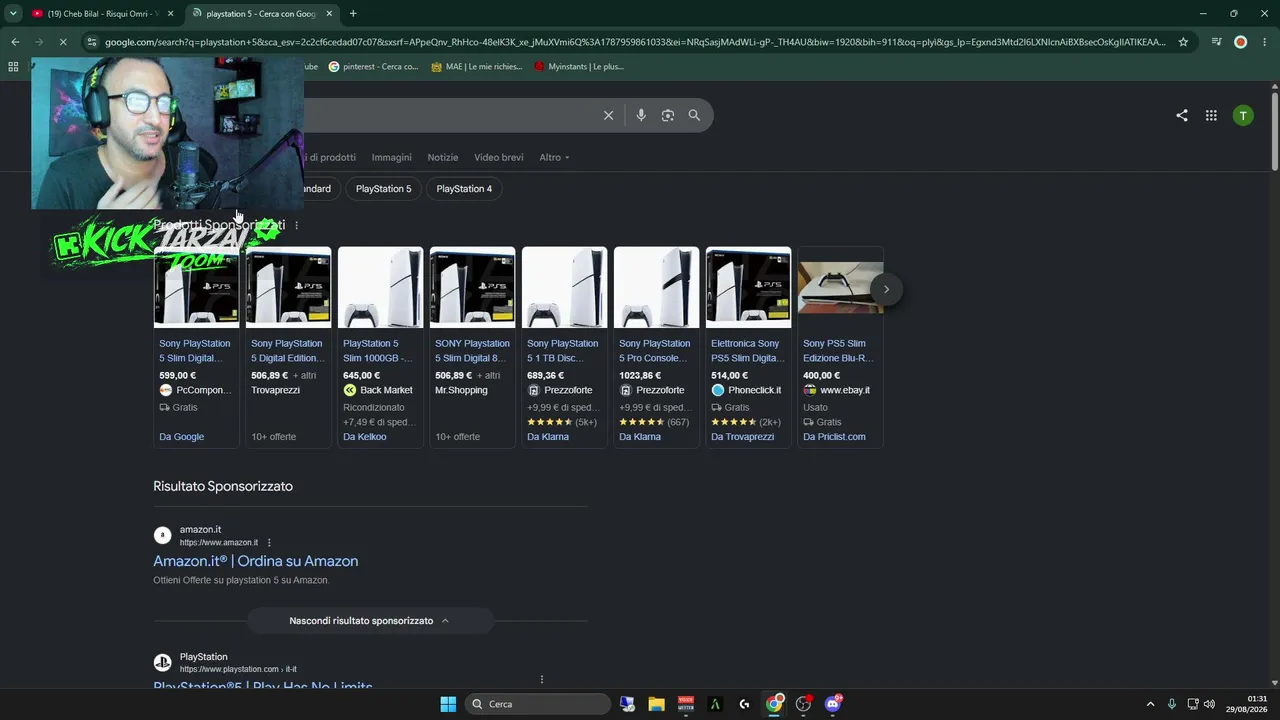Click the Chrome taskbar icon

point(774,704)
